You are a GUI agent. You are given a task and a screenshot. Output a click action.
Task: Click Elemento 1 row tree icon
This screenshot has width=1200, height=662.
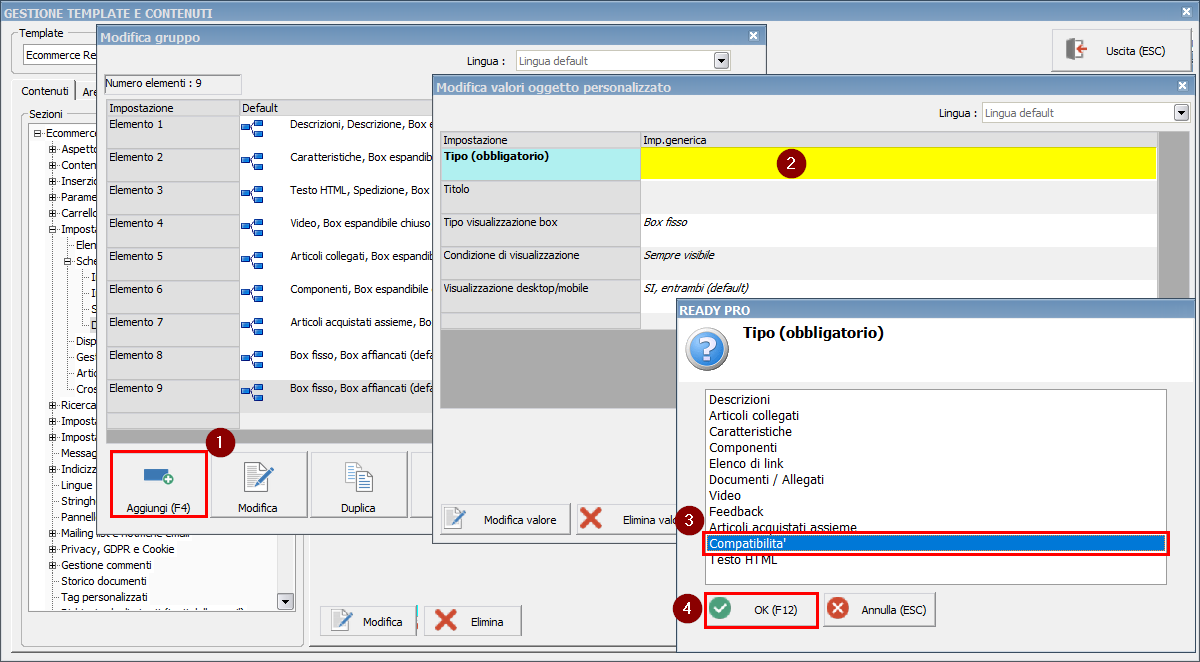pos(252,129)
